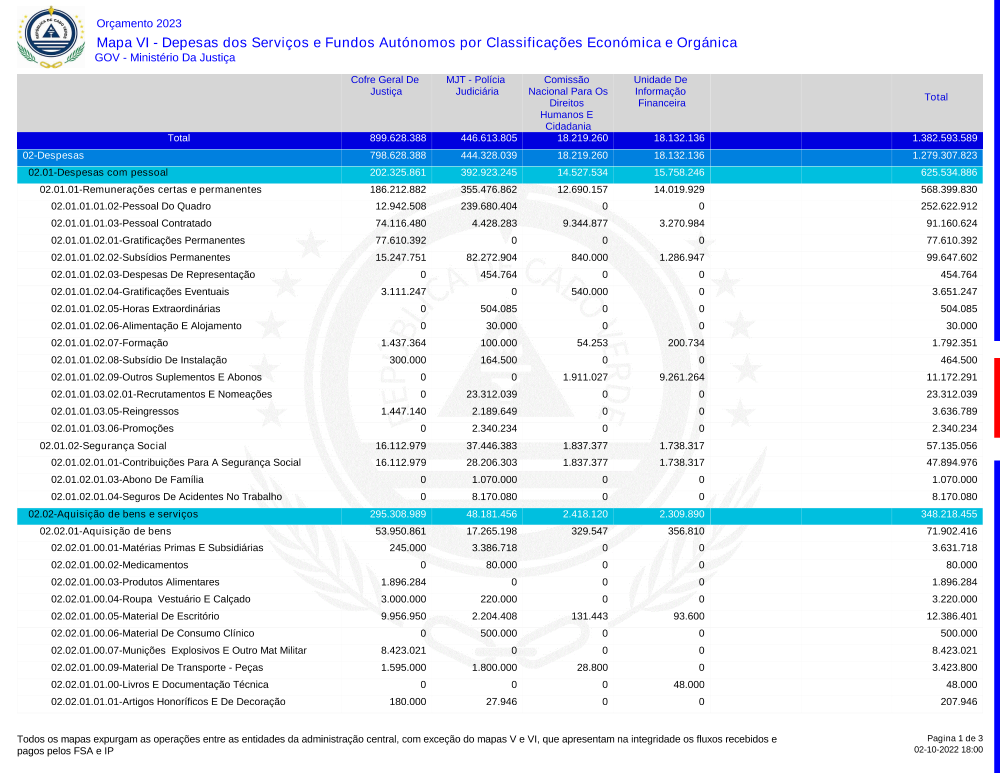Click the red marker on right edge
This screenshot has width=1000, height=773.
click(996, 383)
